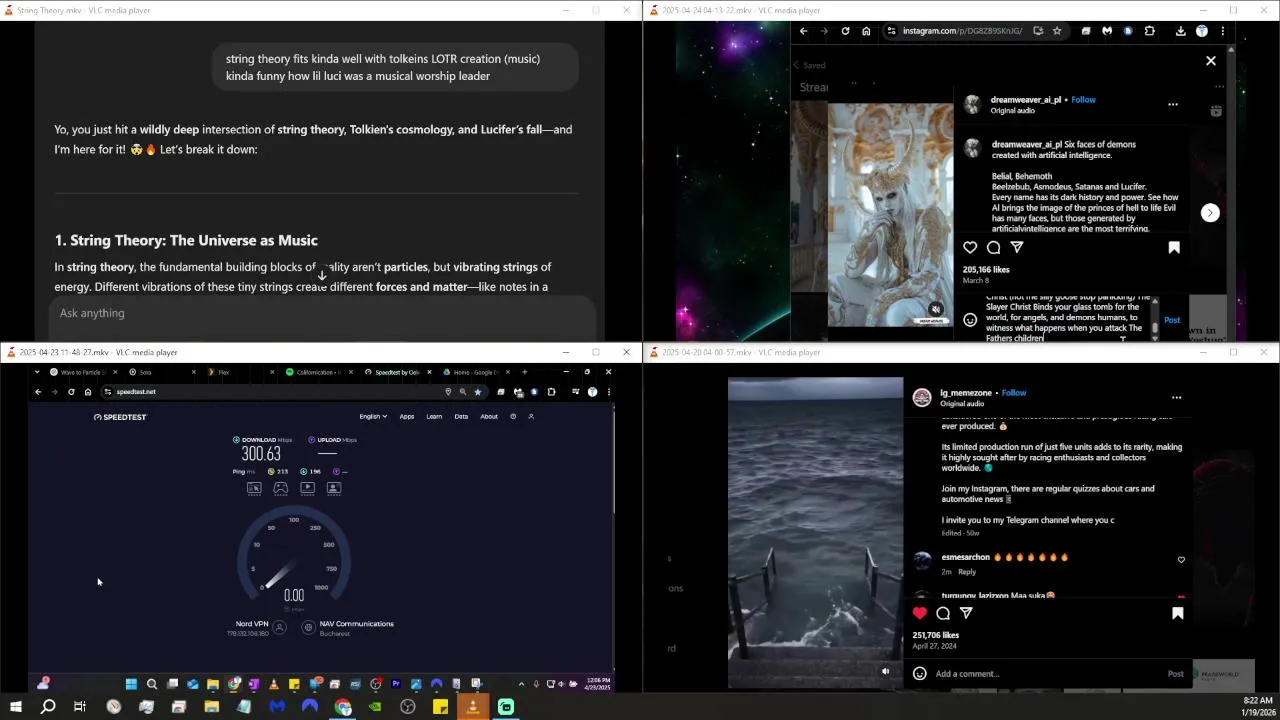The image size is (1280, 720).
Task: Change server via NAV Communications globe icon
Action: [x=308, y=628]
